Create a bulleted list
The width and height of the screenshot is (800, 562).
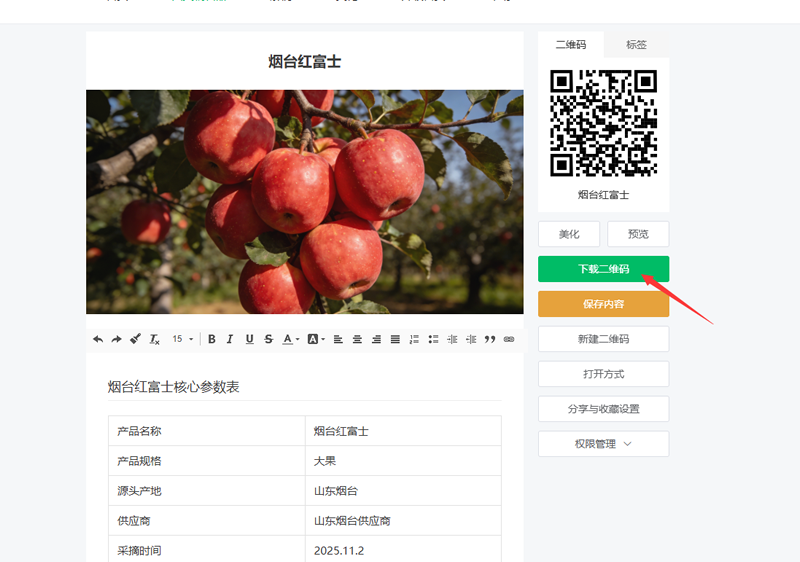(x=433, y=339)
